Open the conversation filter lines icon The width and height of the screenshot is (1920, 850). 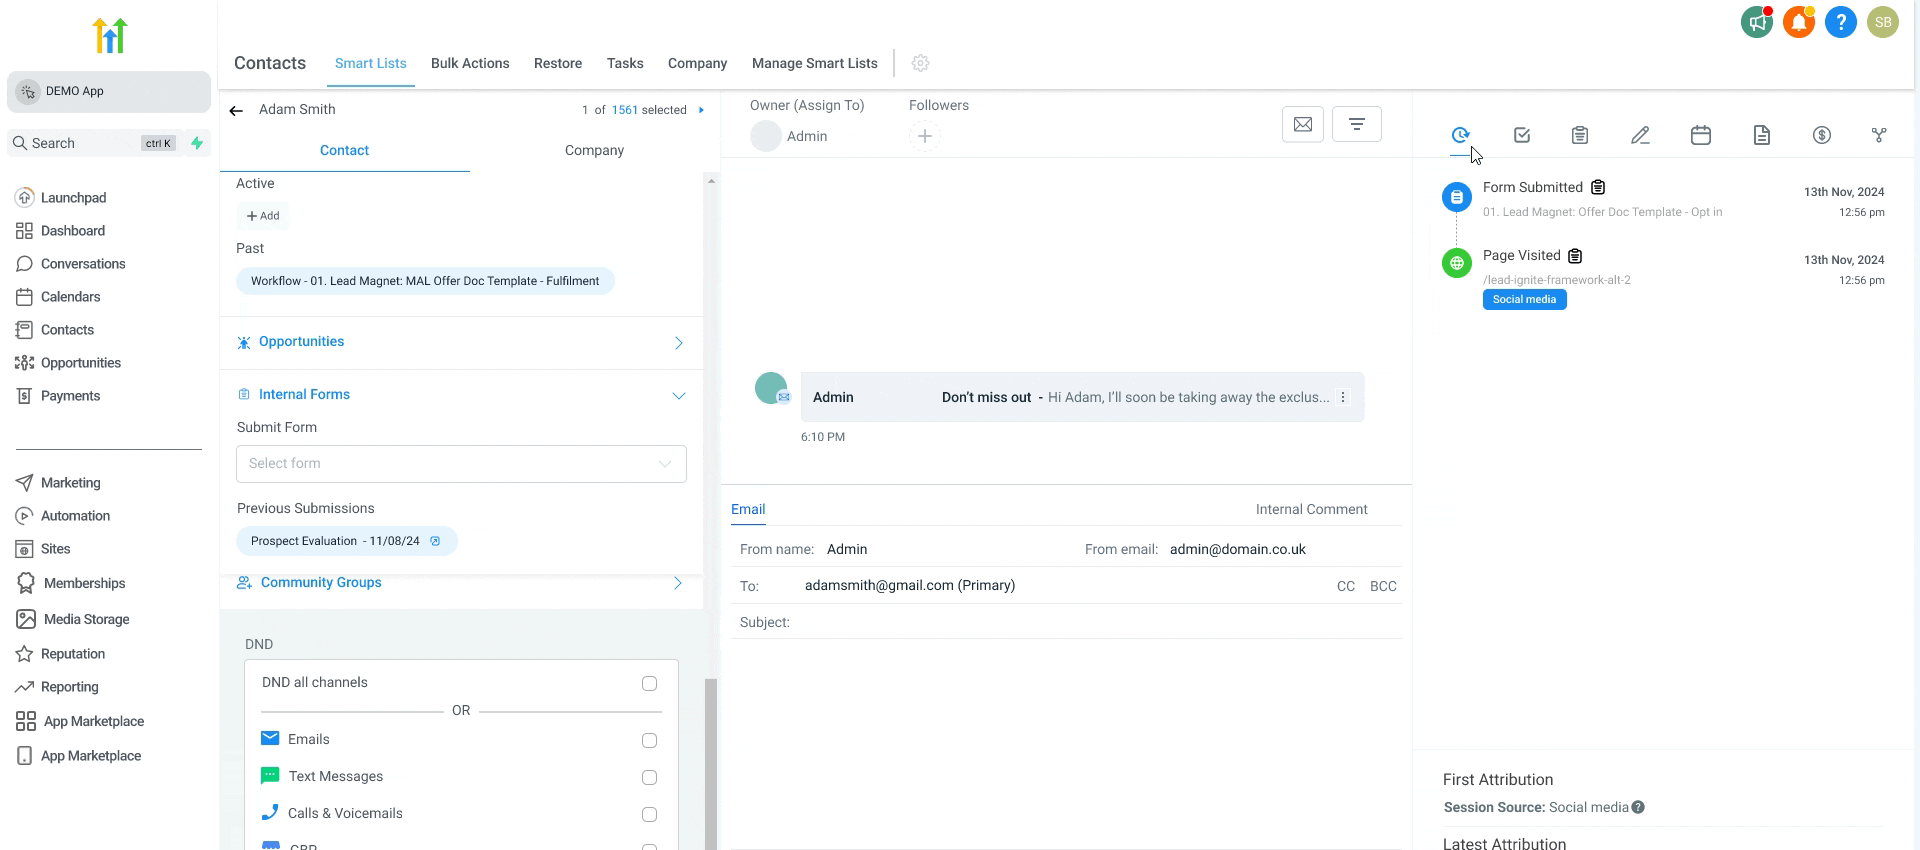point(1357,124)
